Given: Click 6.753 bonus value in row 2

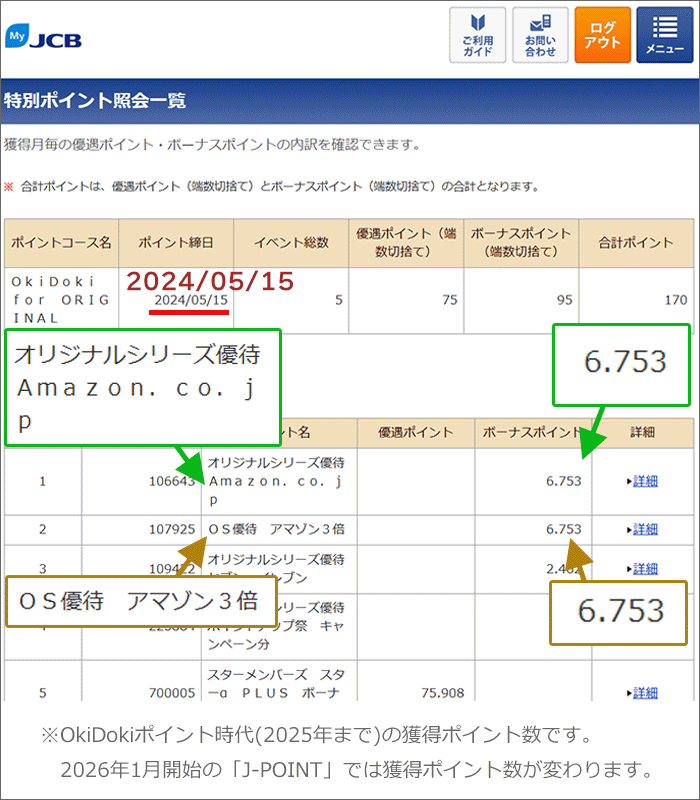Looking at the screenshot, I should pos(564,530).
